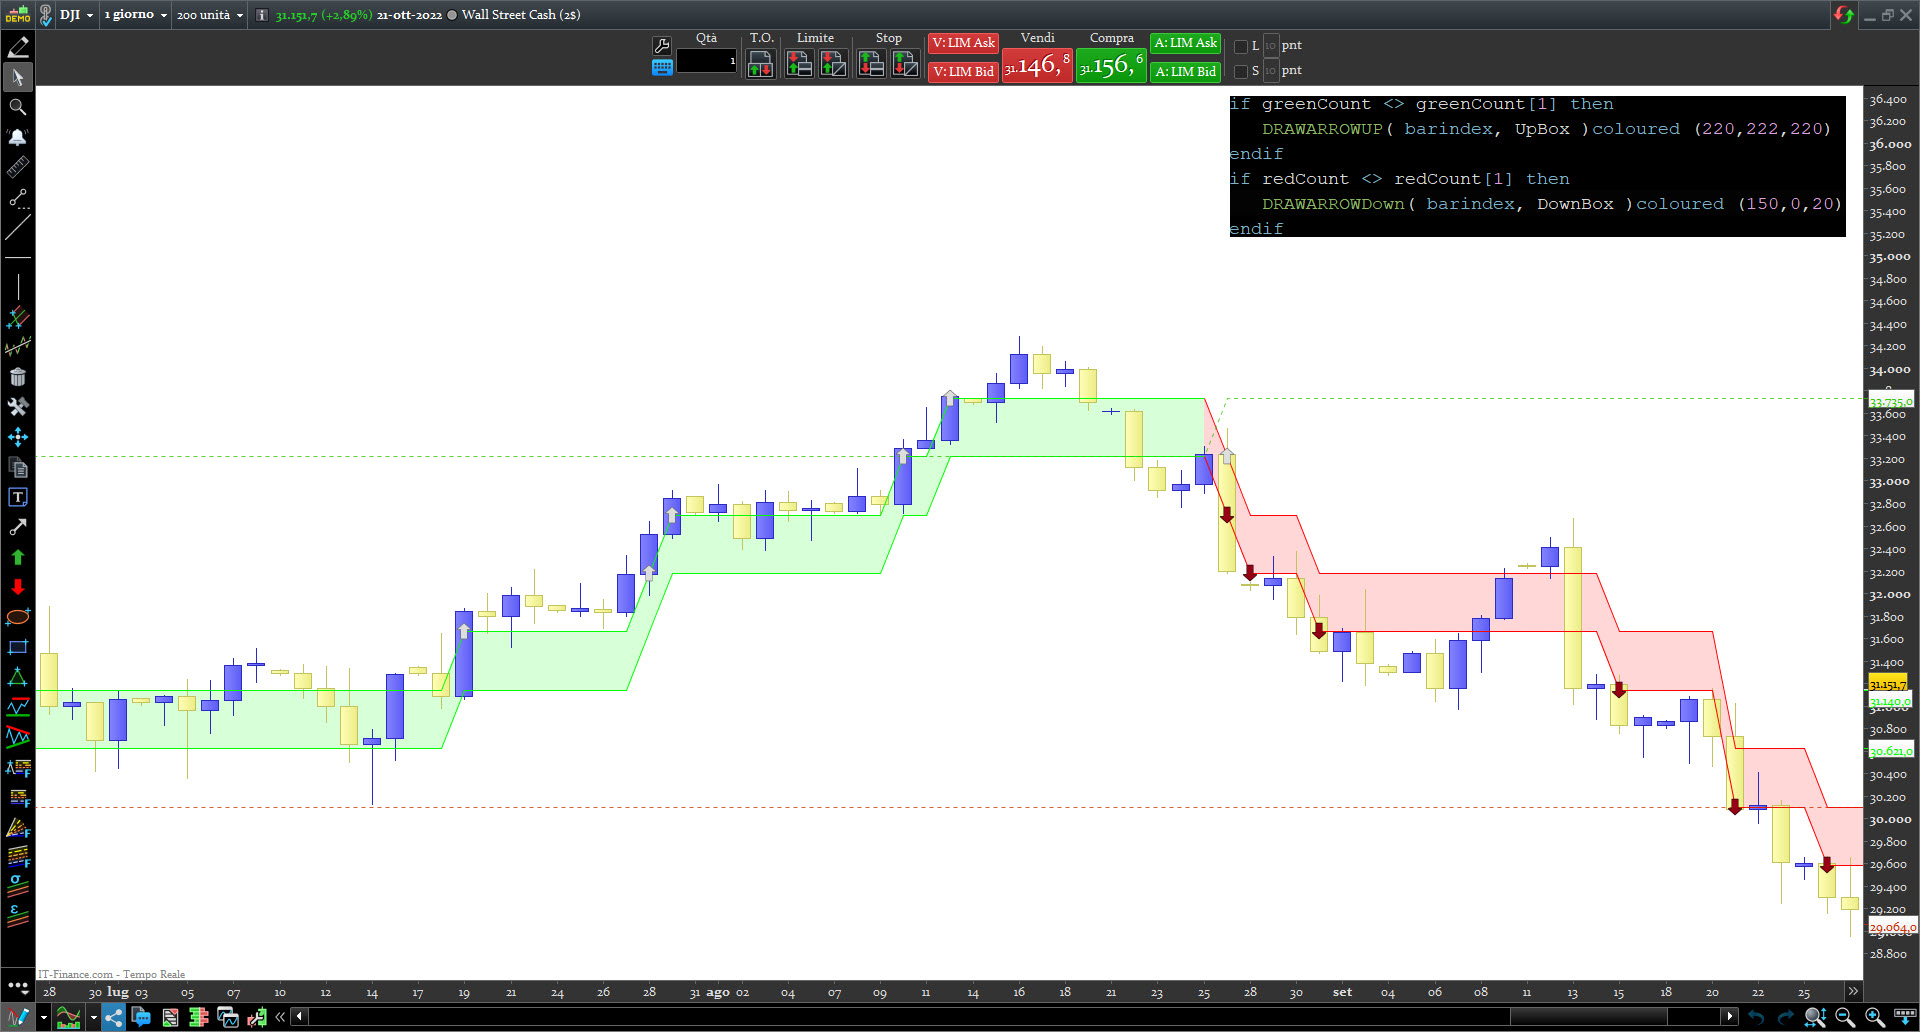Choose the diagonal trend line tool
The image size is (1920, 1032).
(18, 227)
